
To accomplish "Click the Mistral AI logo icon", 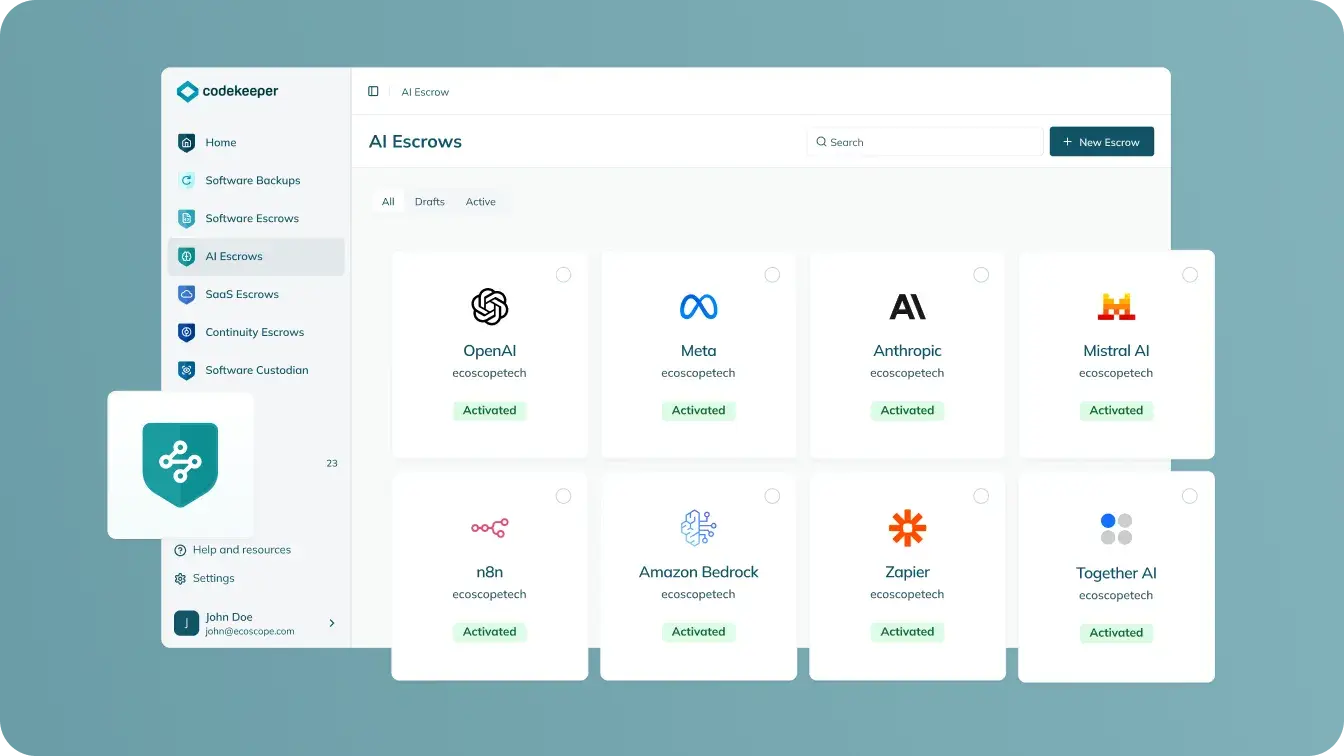I will 1116,306.
